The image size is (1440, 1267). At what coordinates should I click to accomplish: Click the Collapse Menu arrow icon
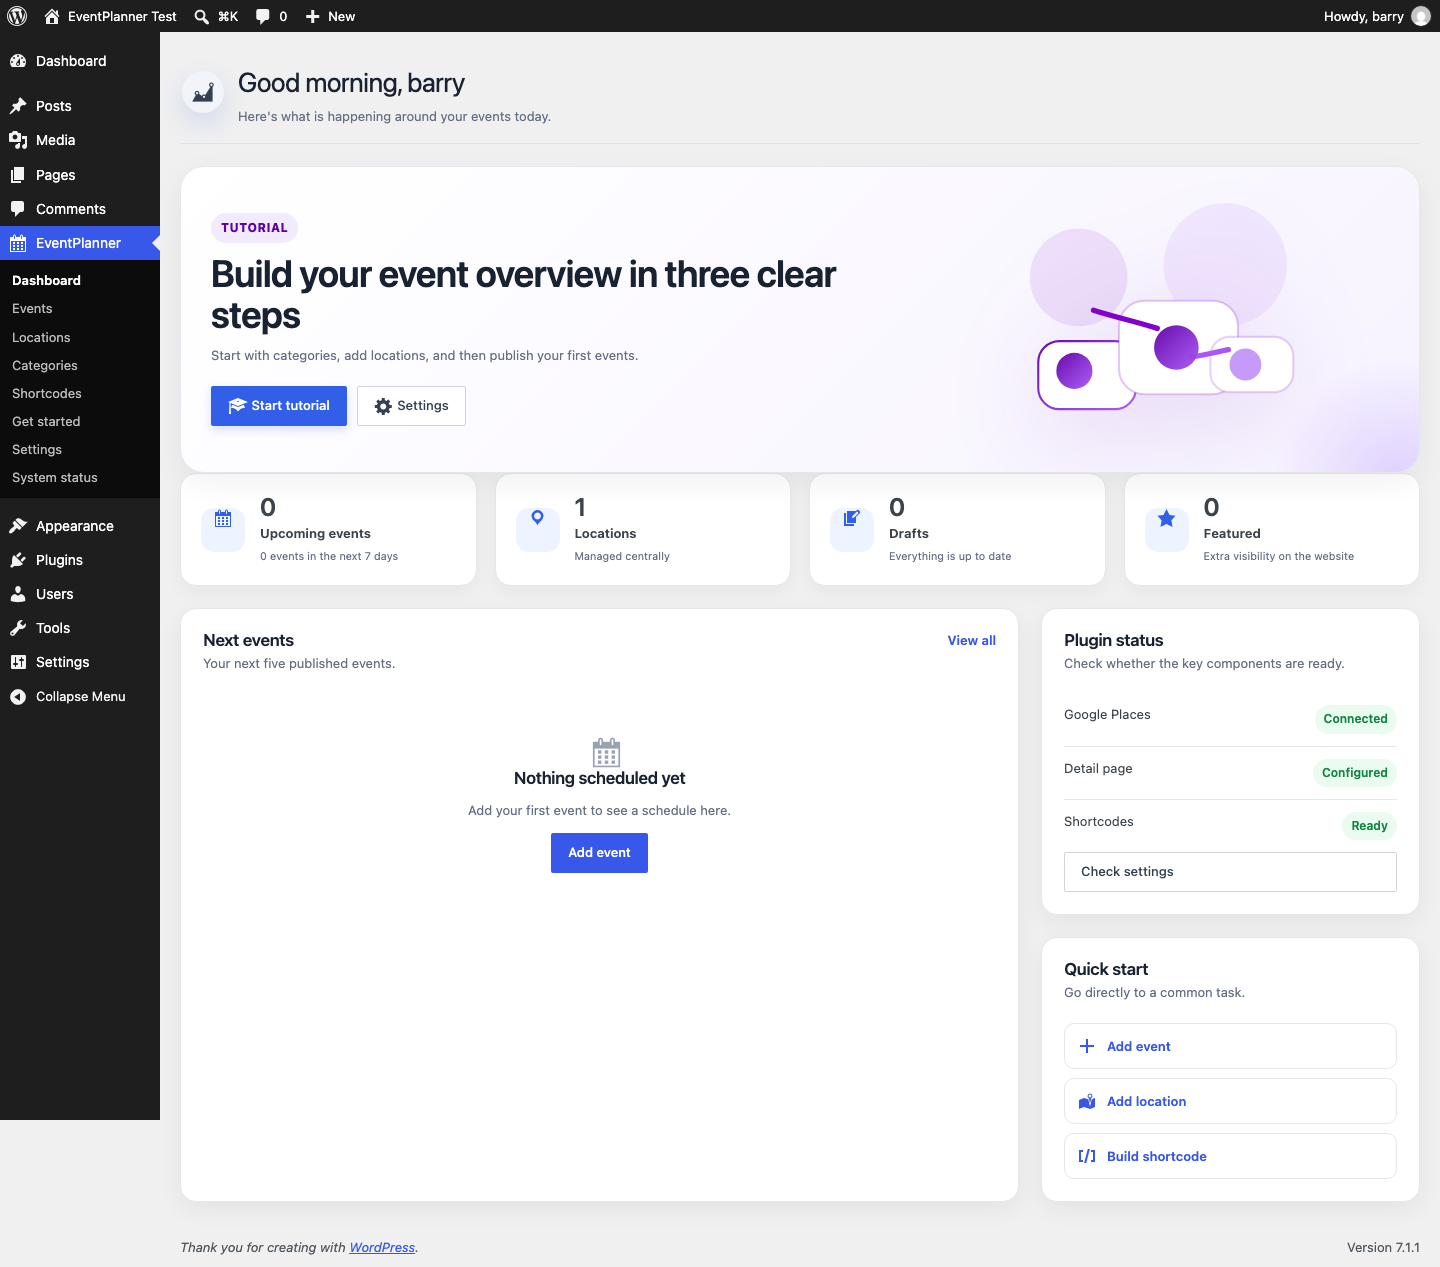pyautogui.click(x=18, y=697)
